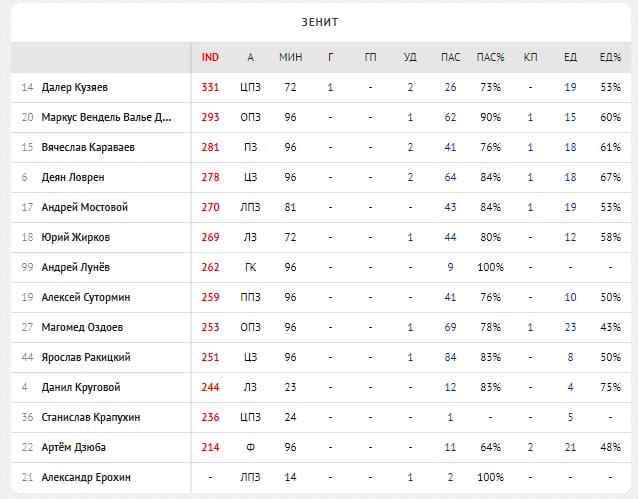Sort table by IND column header
Image resolution: width=638 pixels, height=499 pixels.
click(x=210, y=57)
